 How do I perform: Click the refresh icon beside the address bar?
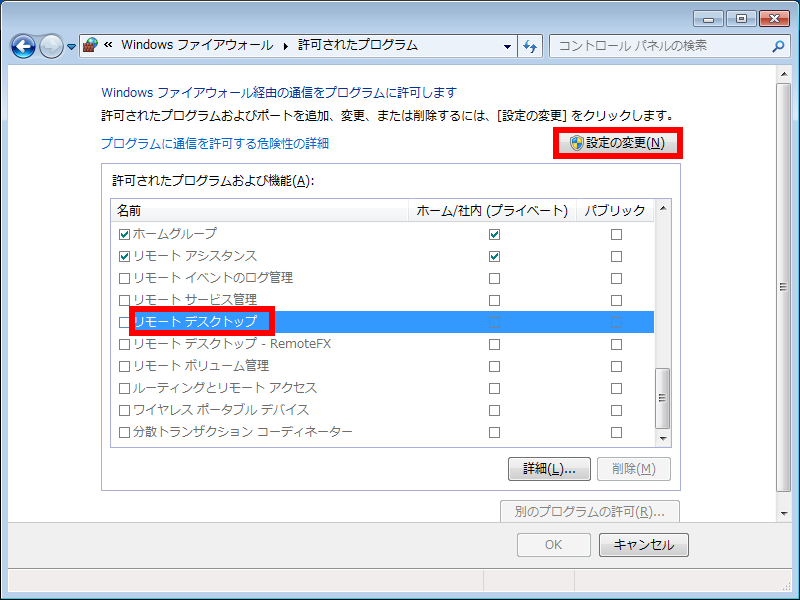tap(531, 45)
